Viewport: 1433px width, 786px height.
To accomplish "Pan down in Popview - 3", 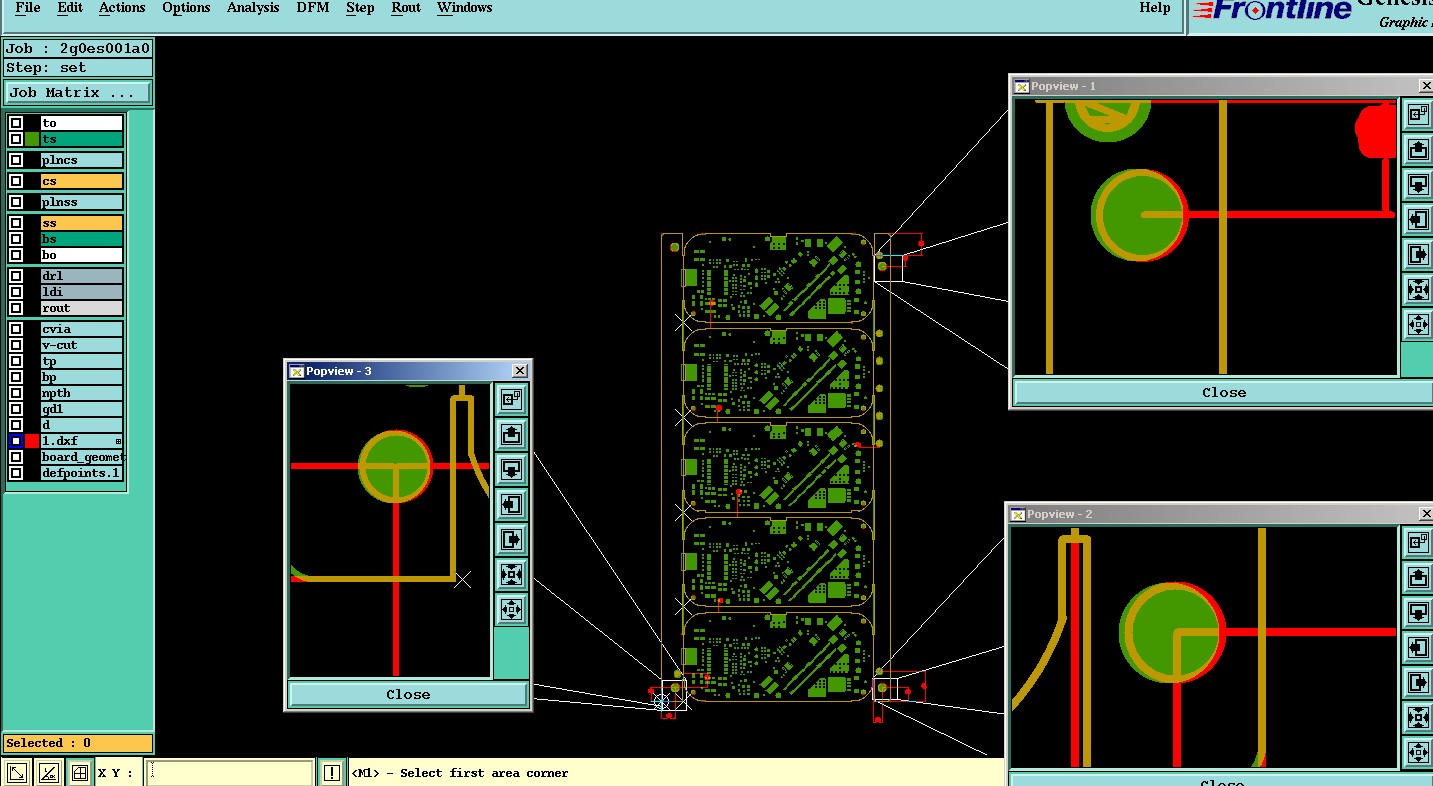I will (x=511, y=470).
